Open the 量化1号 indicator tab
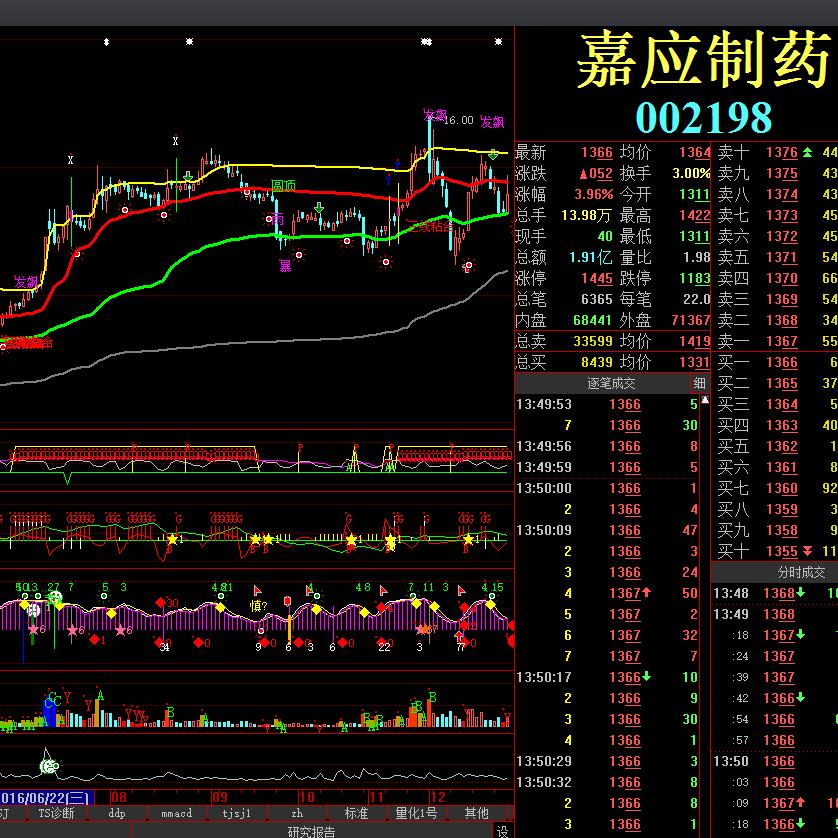838x838 pixels. click(416, 813)
